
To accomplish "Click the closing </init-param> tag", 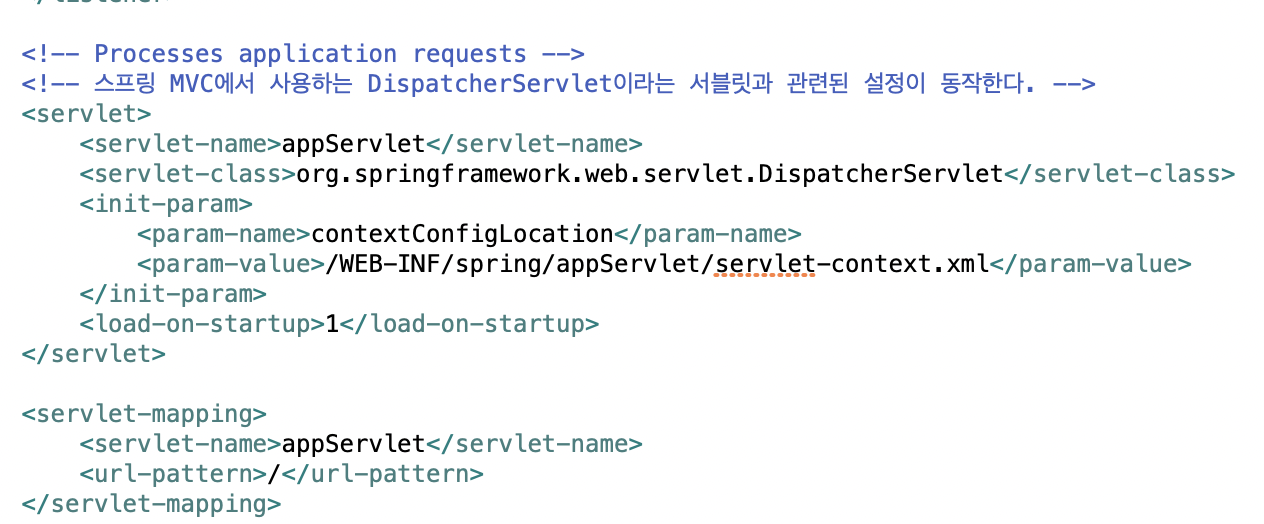I will point(173,294).
